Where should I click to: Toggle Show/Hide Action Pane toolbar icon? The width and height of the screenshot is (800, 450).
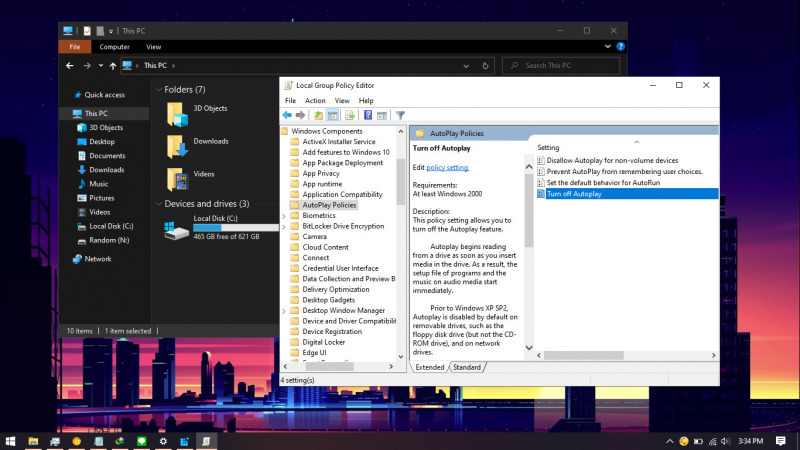[x=382, y=115]
